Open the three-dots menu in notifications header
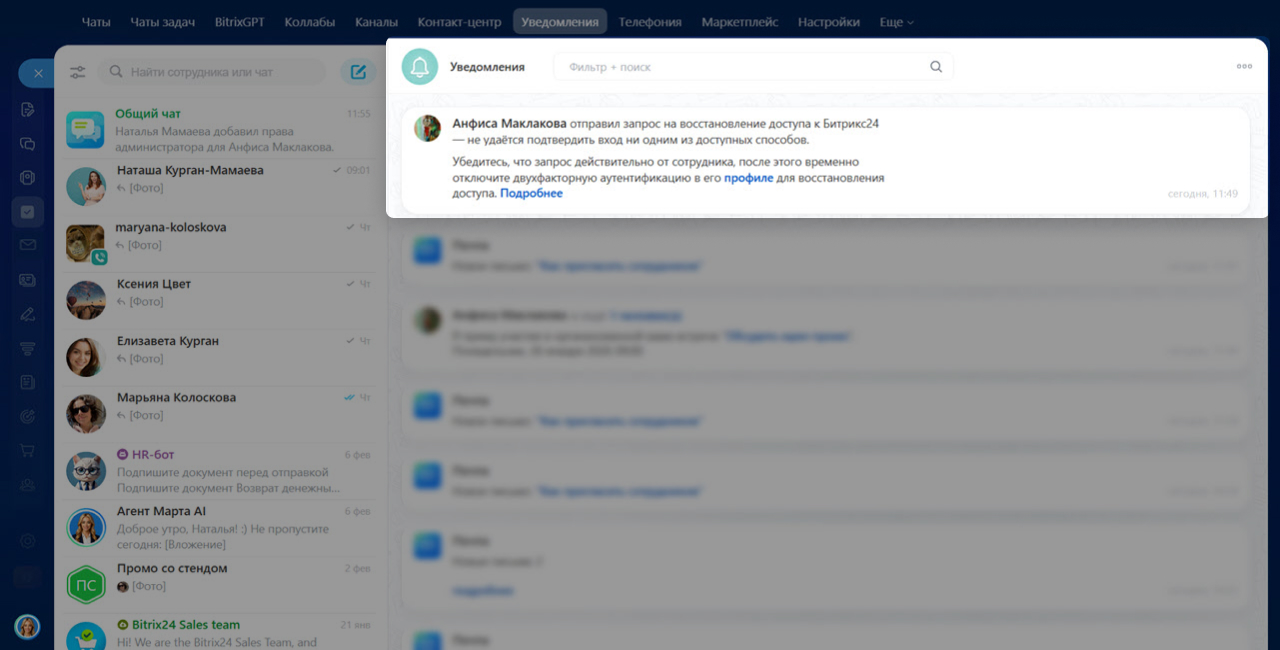The width and height of the screenshot is (1280, 650). 1244,67
